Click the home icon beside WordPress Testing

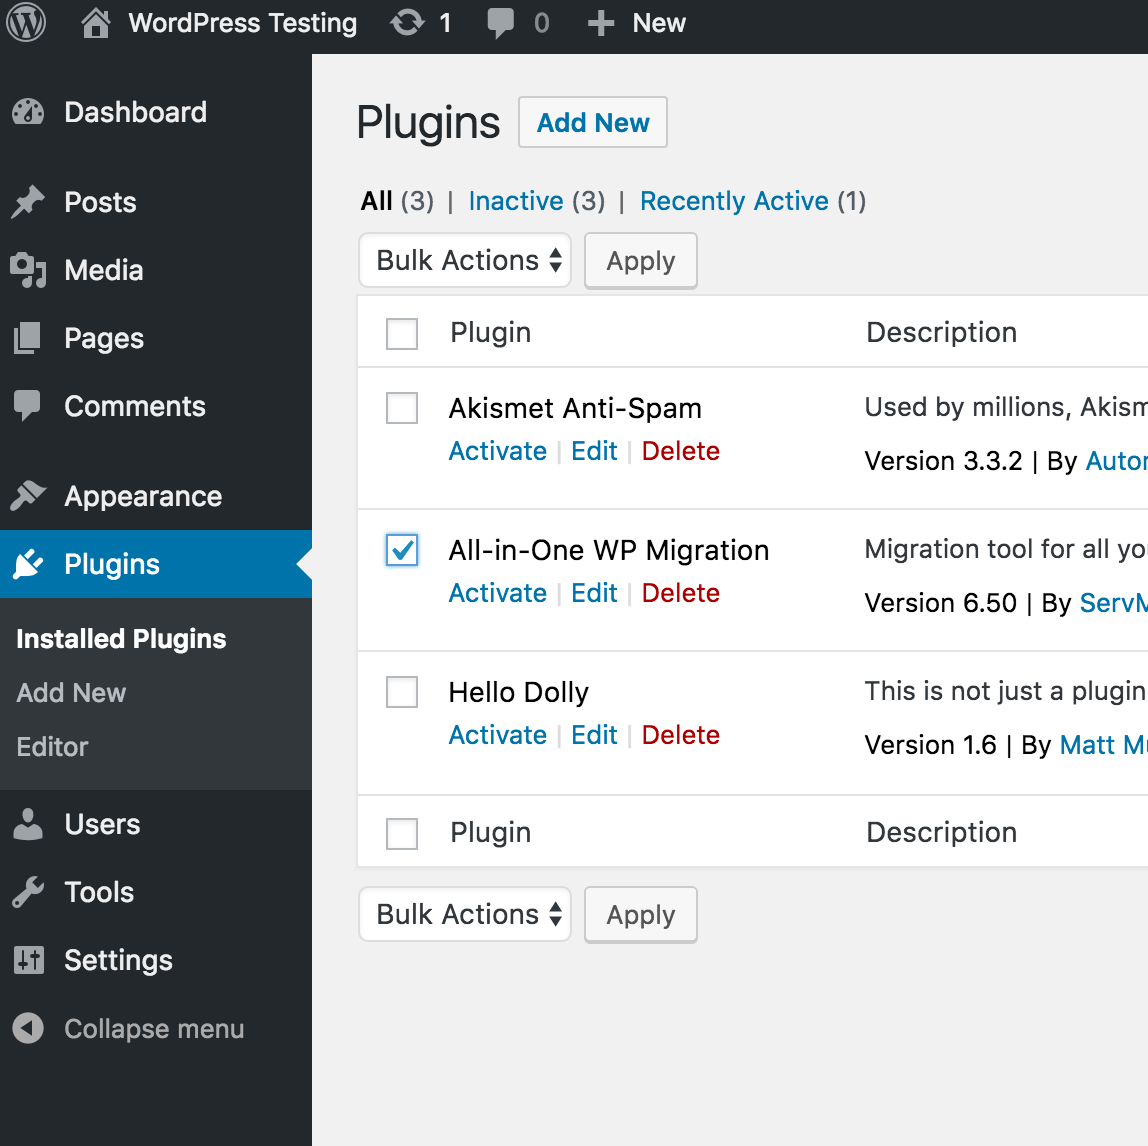pyautogui.click(x=96, y=23)
